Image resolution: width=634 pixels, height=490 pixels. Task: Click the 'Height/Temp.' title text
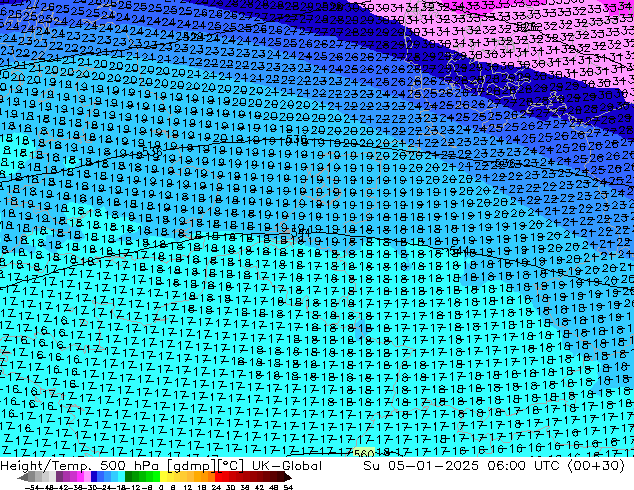(x=45, y=465)
